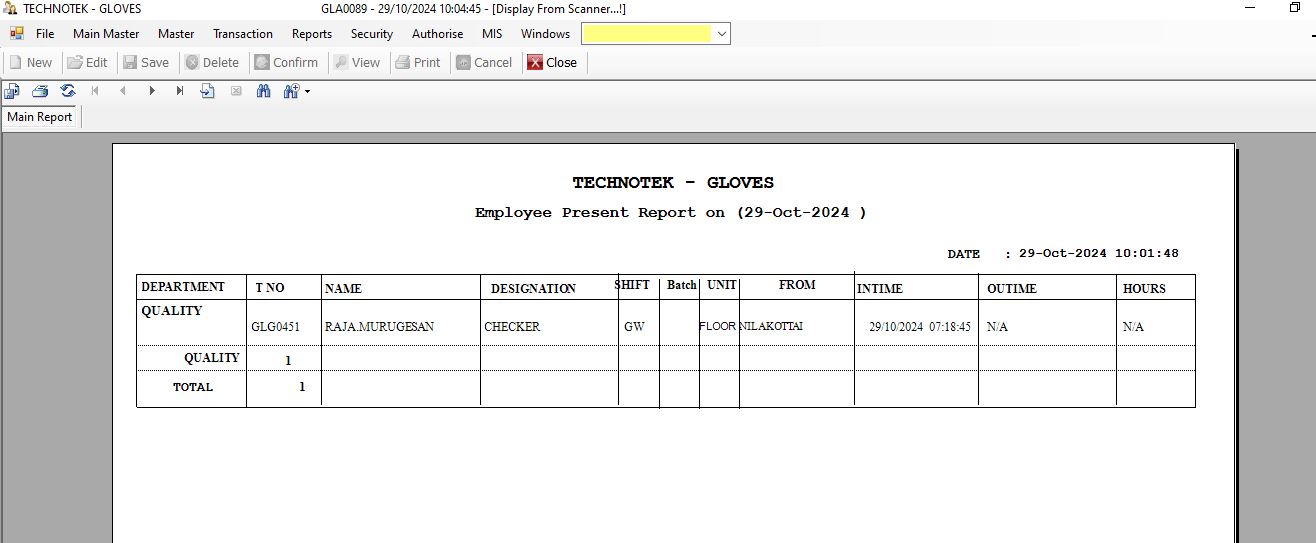Click the red Close toolbar button
The width and height of the screenshot is (1316, 543).
coord(552,62)
